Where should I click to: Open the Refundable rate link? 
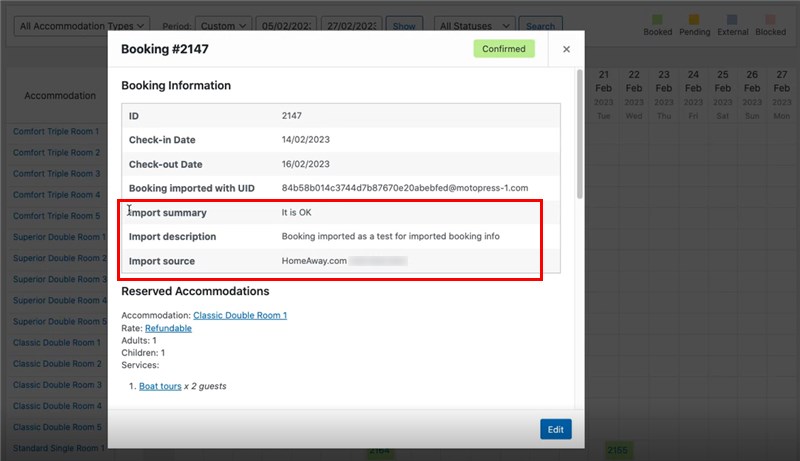point(168,328)
